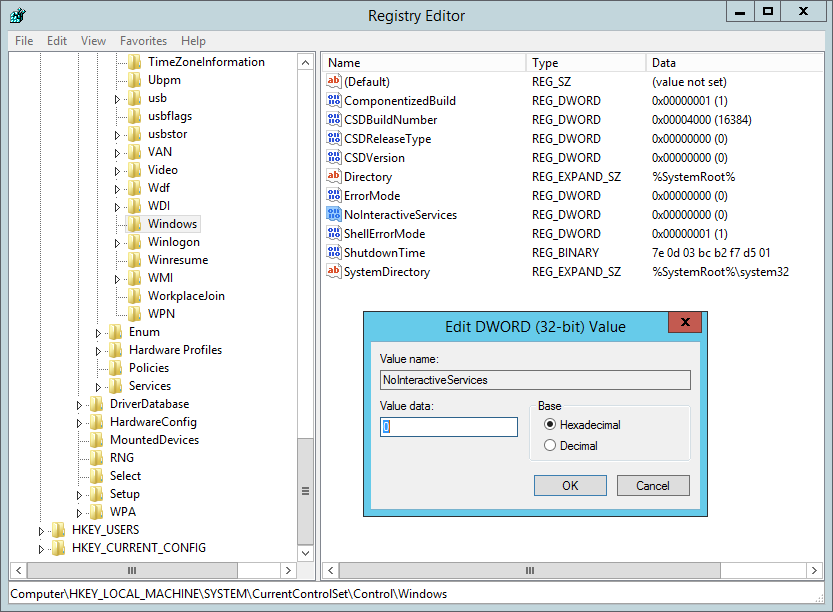Screen dimensions: 833x612
Task: Click the CSDBuildNumber DWORD icon
Action: point(334,120)
